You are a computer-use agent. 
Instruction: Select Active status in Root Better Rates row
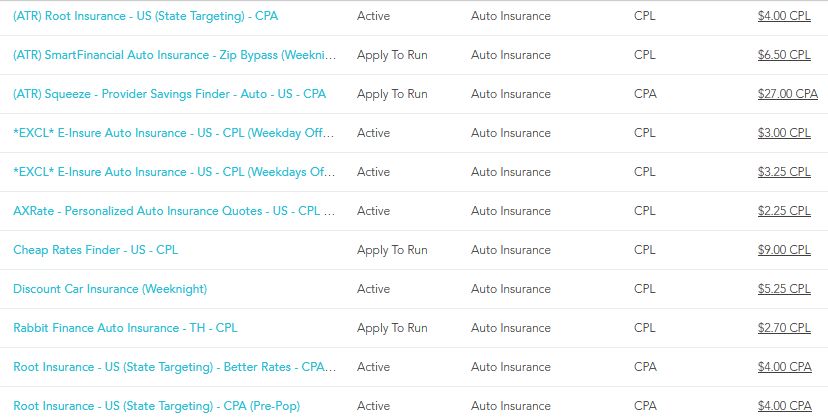(373, 367)
